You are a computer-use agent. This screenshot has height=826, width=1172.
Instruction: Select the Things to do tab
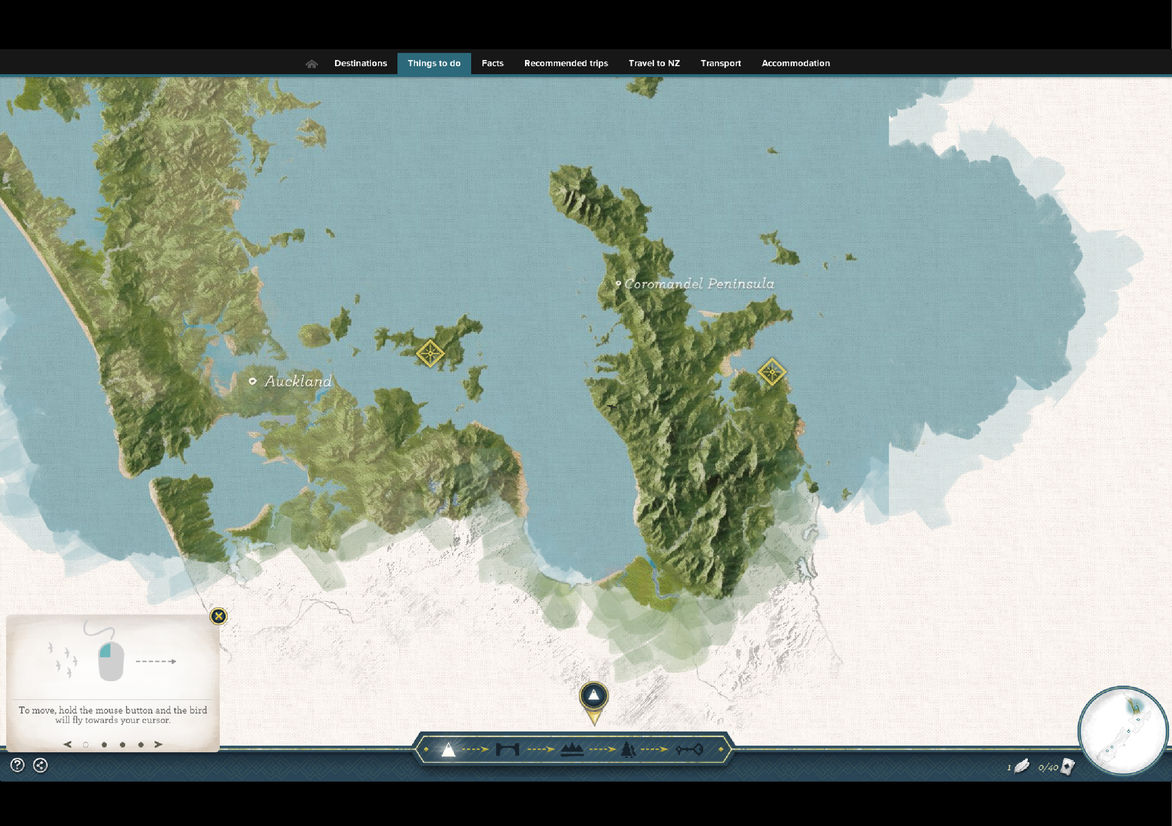point(434,64)
